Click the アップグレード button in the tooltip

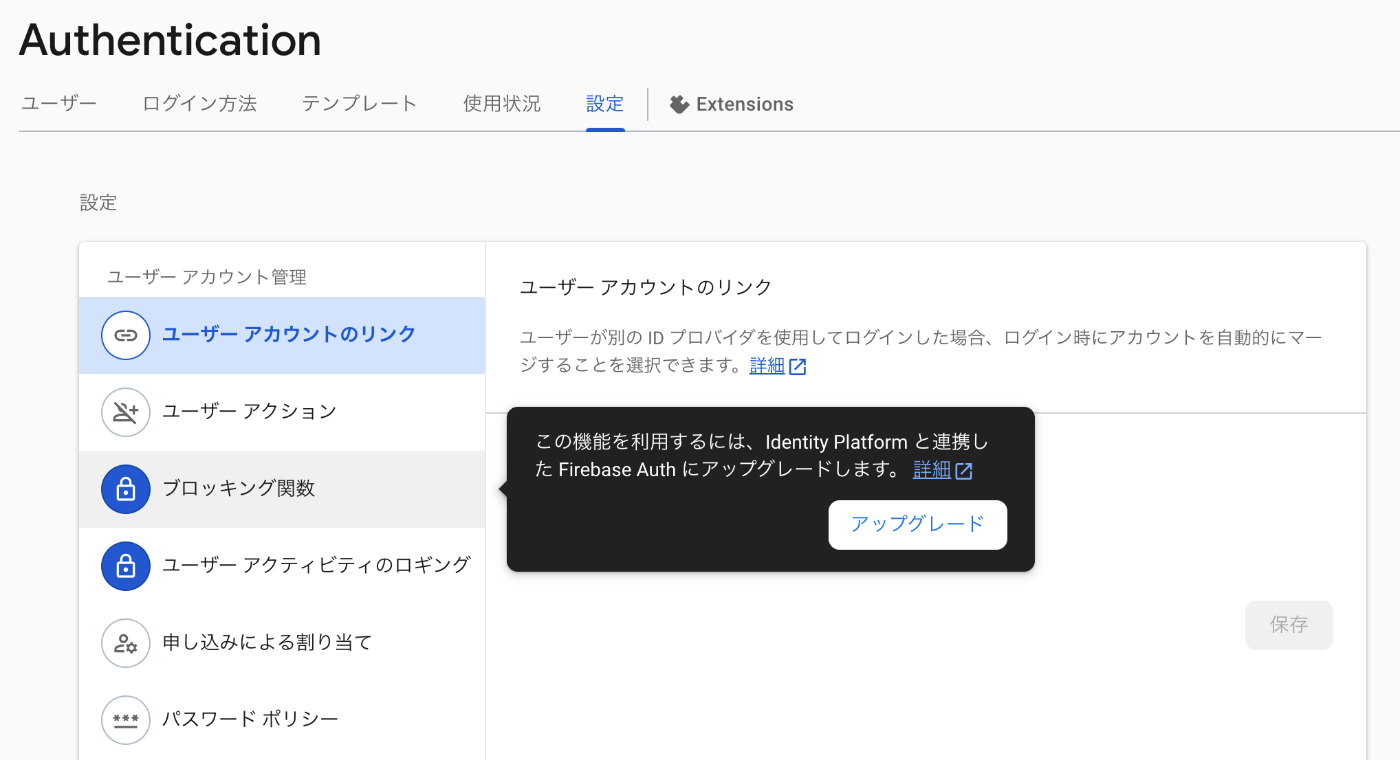(x=918, y=525)
